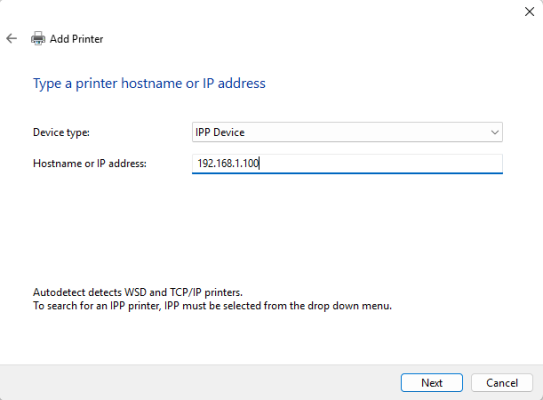Screen dimensions: 543x400
Task: Click the 'Autodetect detects WSD and TCP/IP printers.' text
Action: (138, 292)
